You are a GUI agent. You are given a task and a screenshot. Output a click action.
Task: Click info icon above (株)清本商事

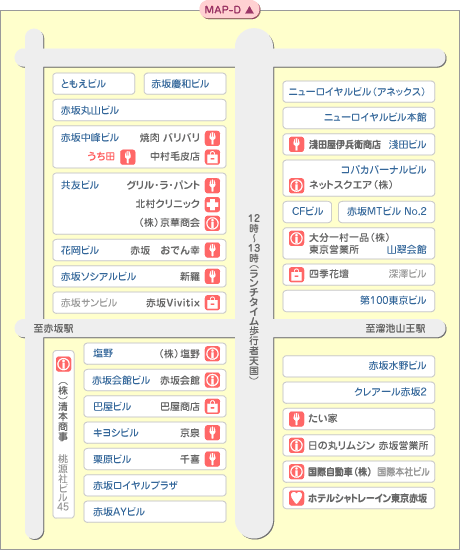tap(63, 364)
